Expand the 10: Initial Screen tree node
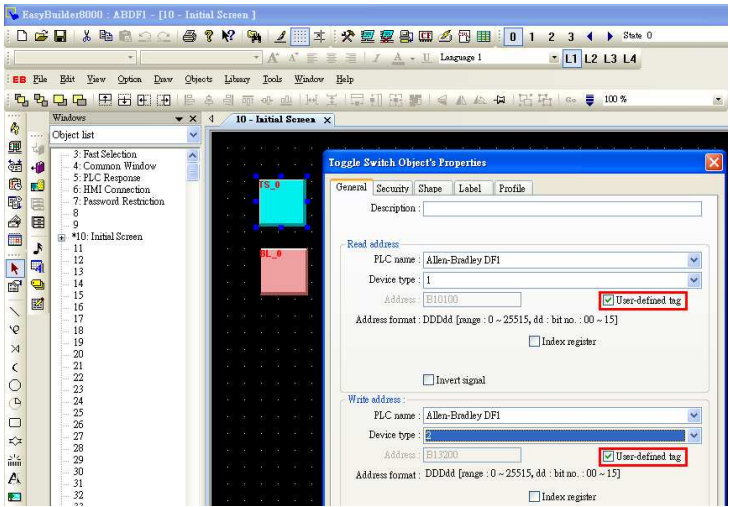This screenshot has height=507, width=730. [x=61, y=237]
